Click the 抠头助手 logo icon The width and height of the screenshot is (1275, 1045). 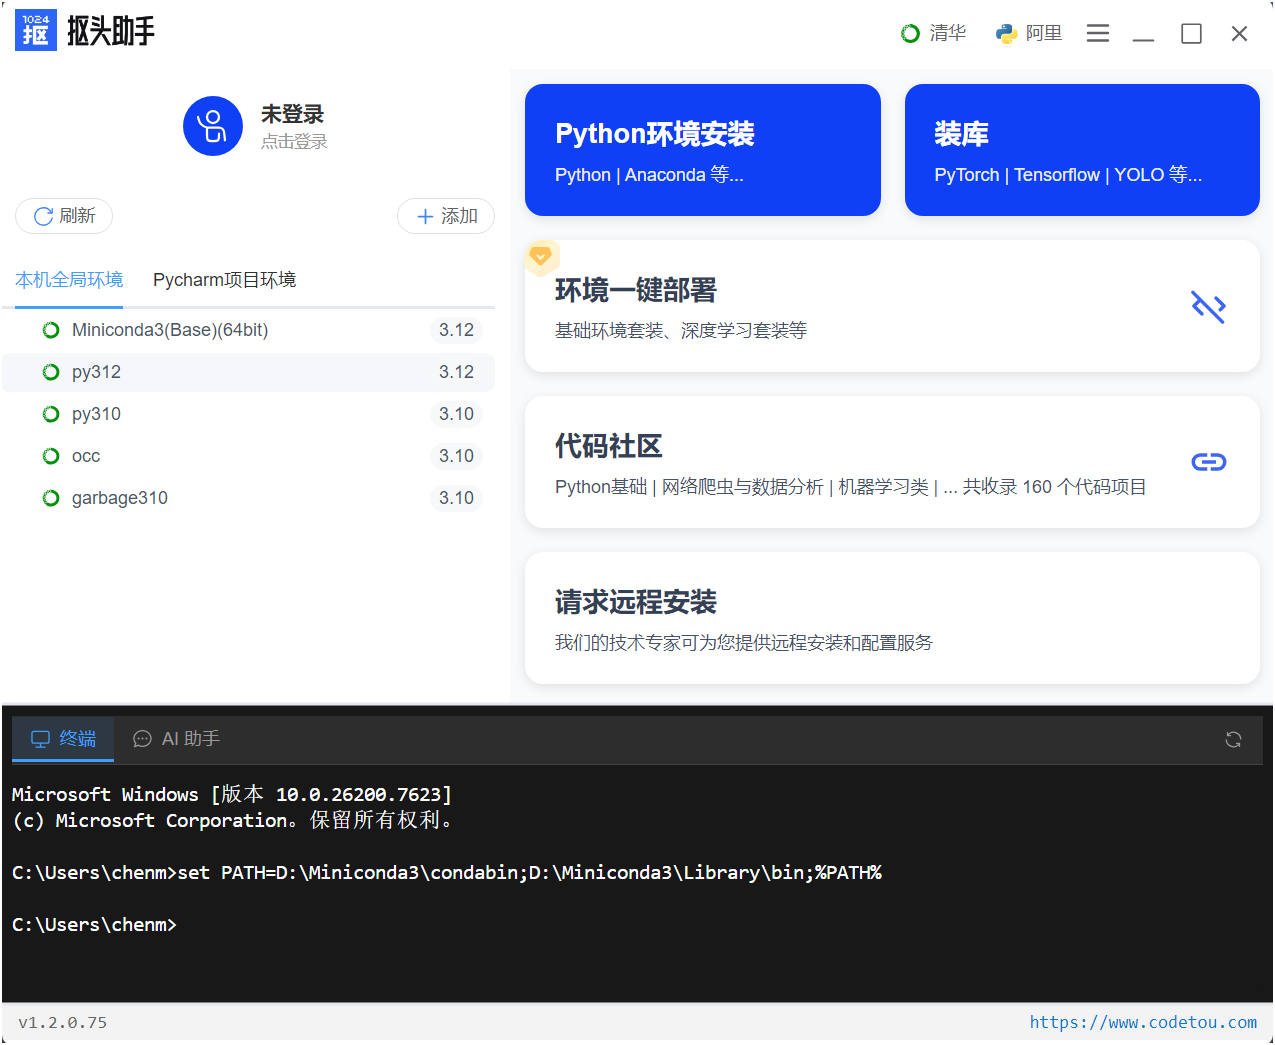point(36,31)
